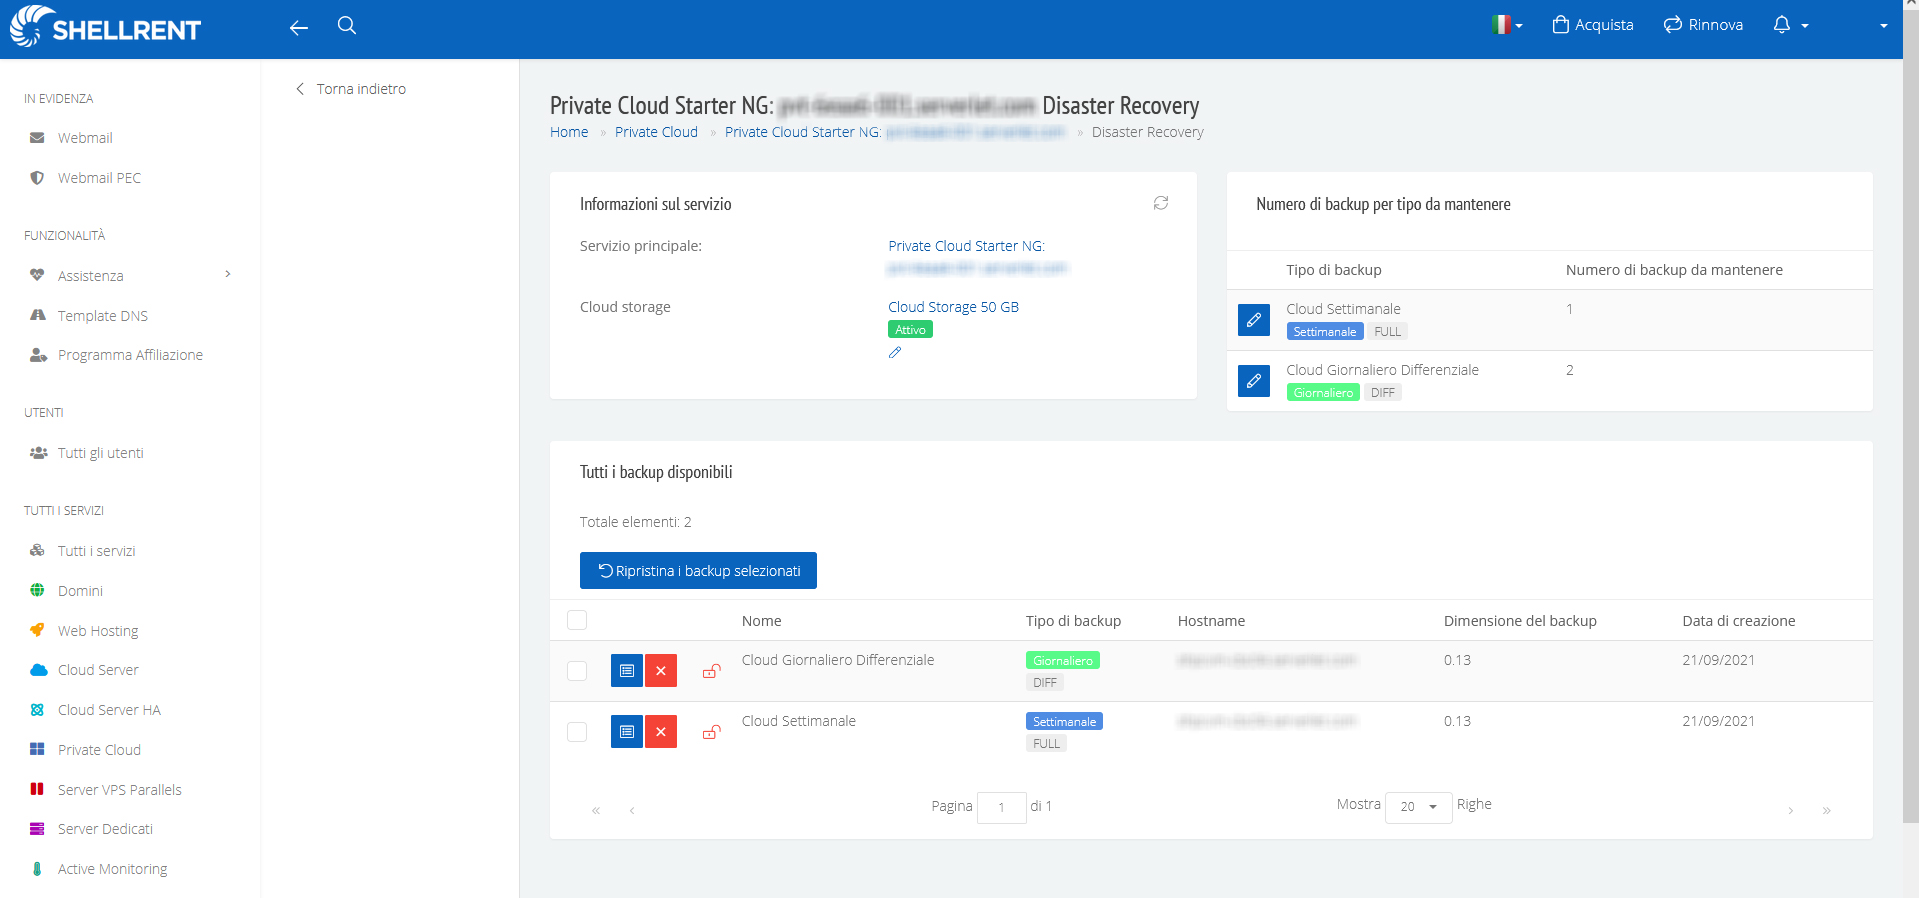
Task: Go to last page of backups
Action: [1826, 810]
